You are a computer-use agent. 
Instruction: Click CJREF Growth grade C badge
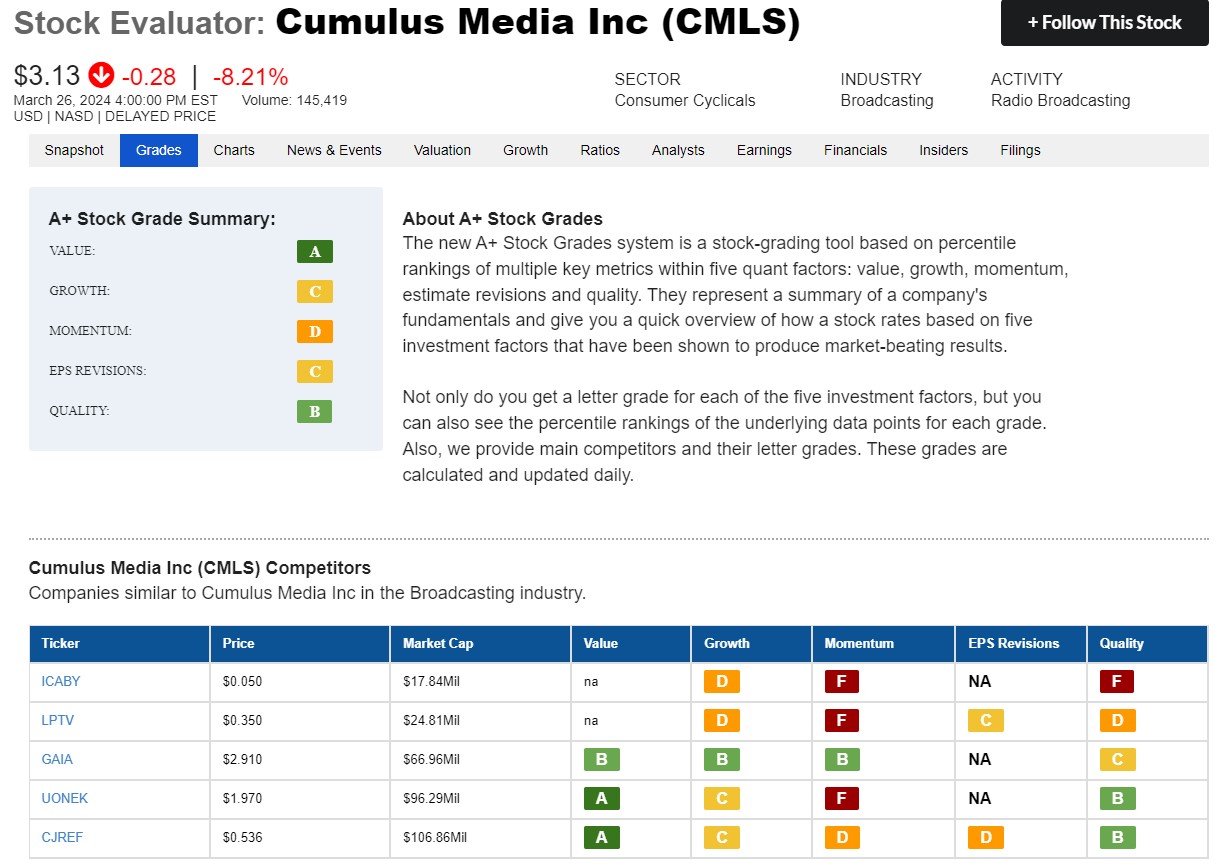(x=722, y=838)
